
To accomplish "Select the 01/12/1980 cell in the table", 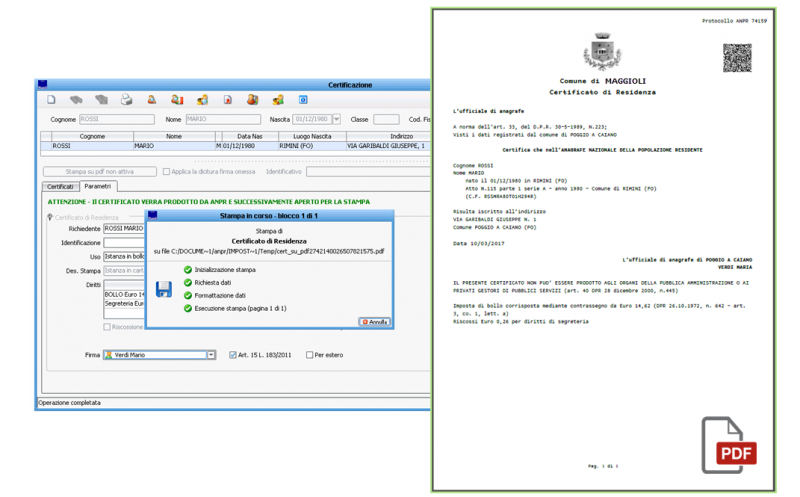I will [250, 146].
